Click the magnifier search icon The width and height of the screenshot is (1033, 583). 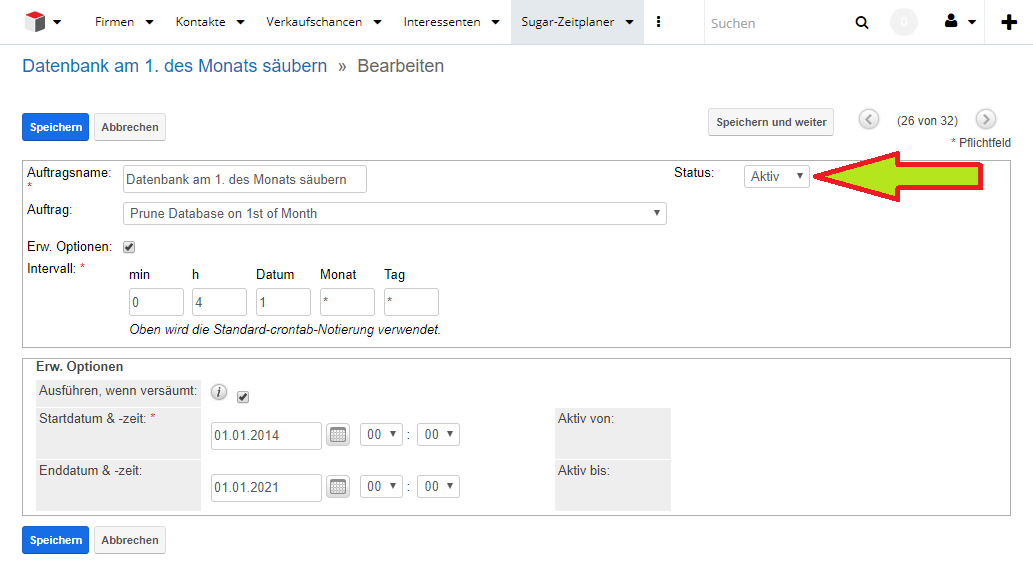pos(862,23)
